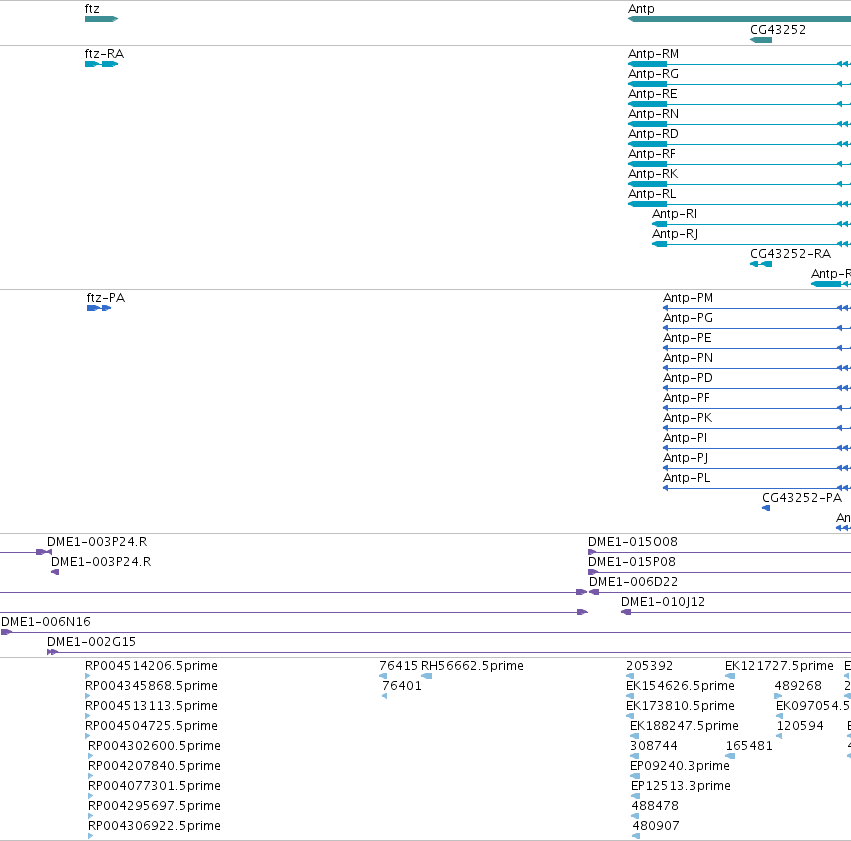Click EP09240.3prime feature label
The width and height of the screenshot is (851, 841).
680,766
